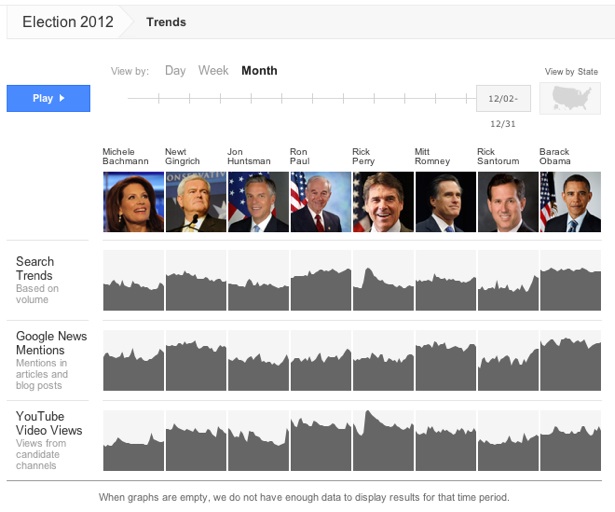
Task: Click the Search Trends row label
Action: coord(35,269)
